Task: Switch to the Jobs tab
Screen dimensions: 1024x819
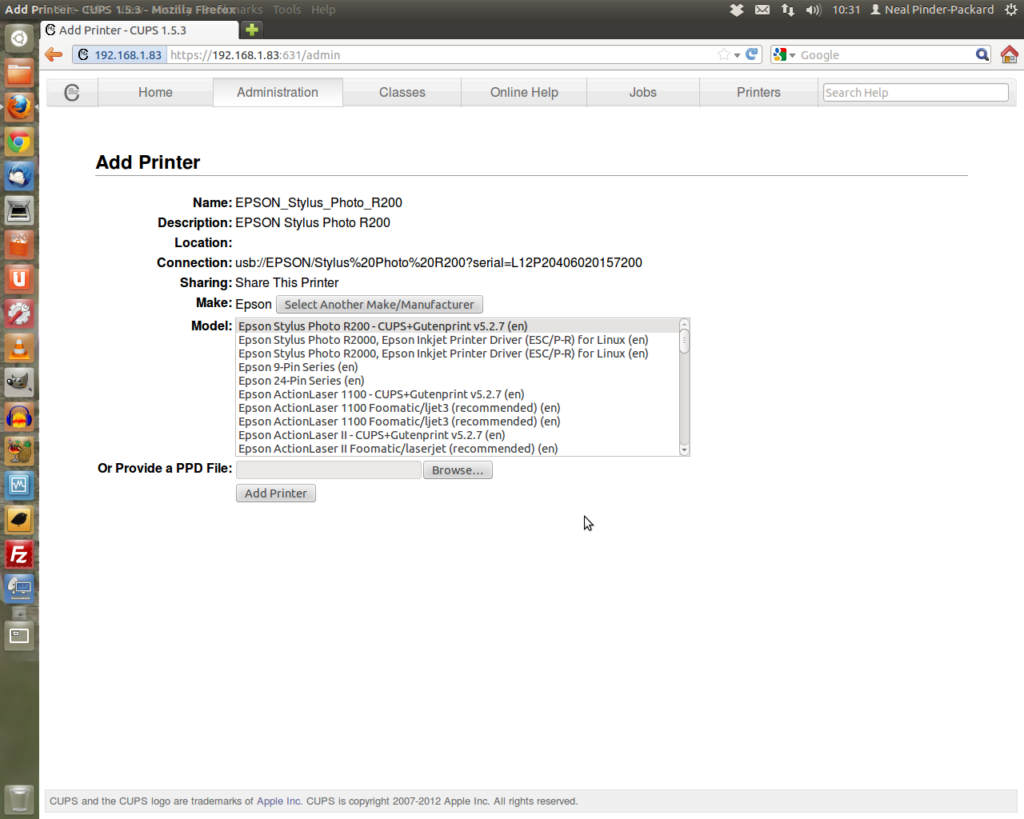Action: 643,92
